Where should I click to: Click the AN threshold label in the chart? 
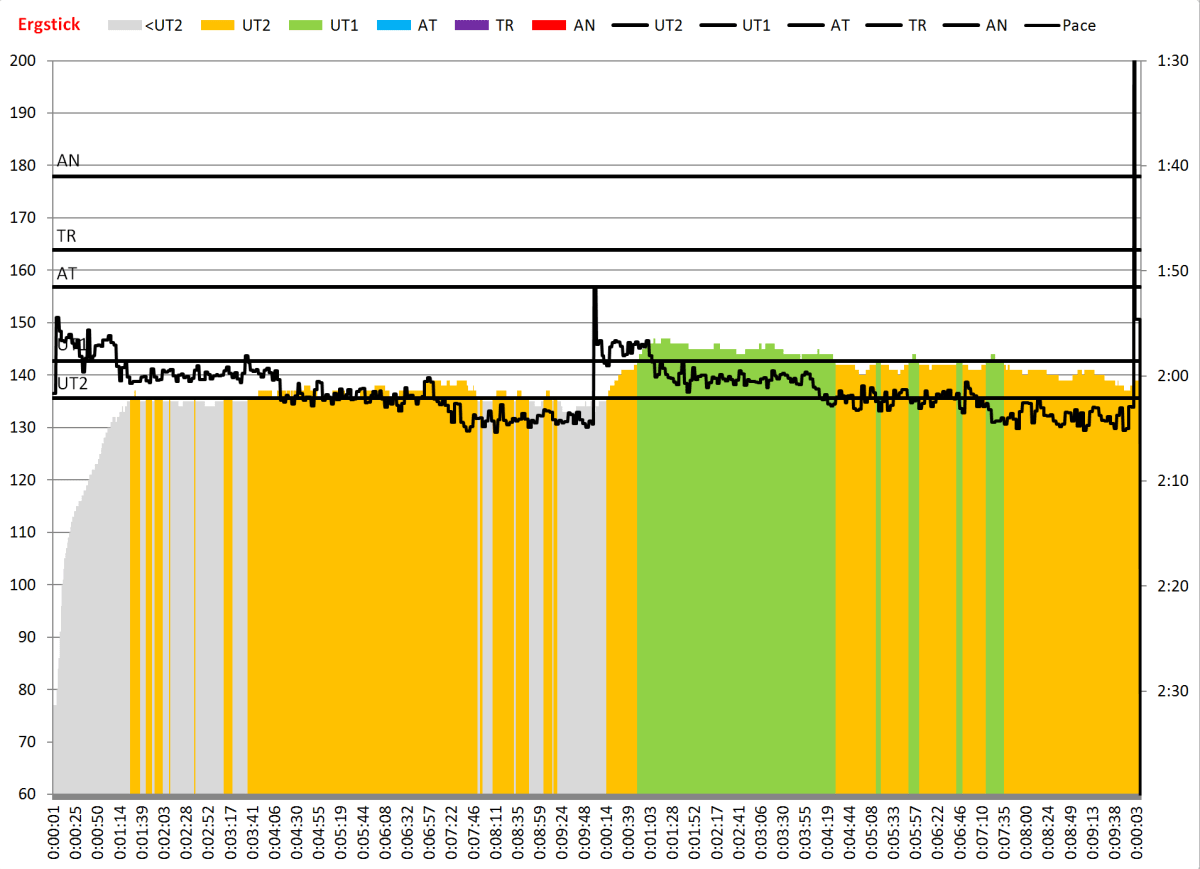[69, 160]
